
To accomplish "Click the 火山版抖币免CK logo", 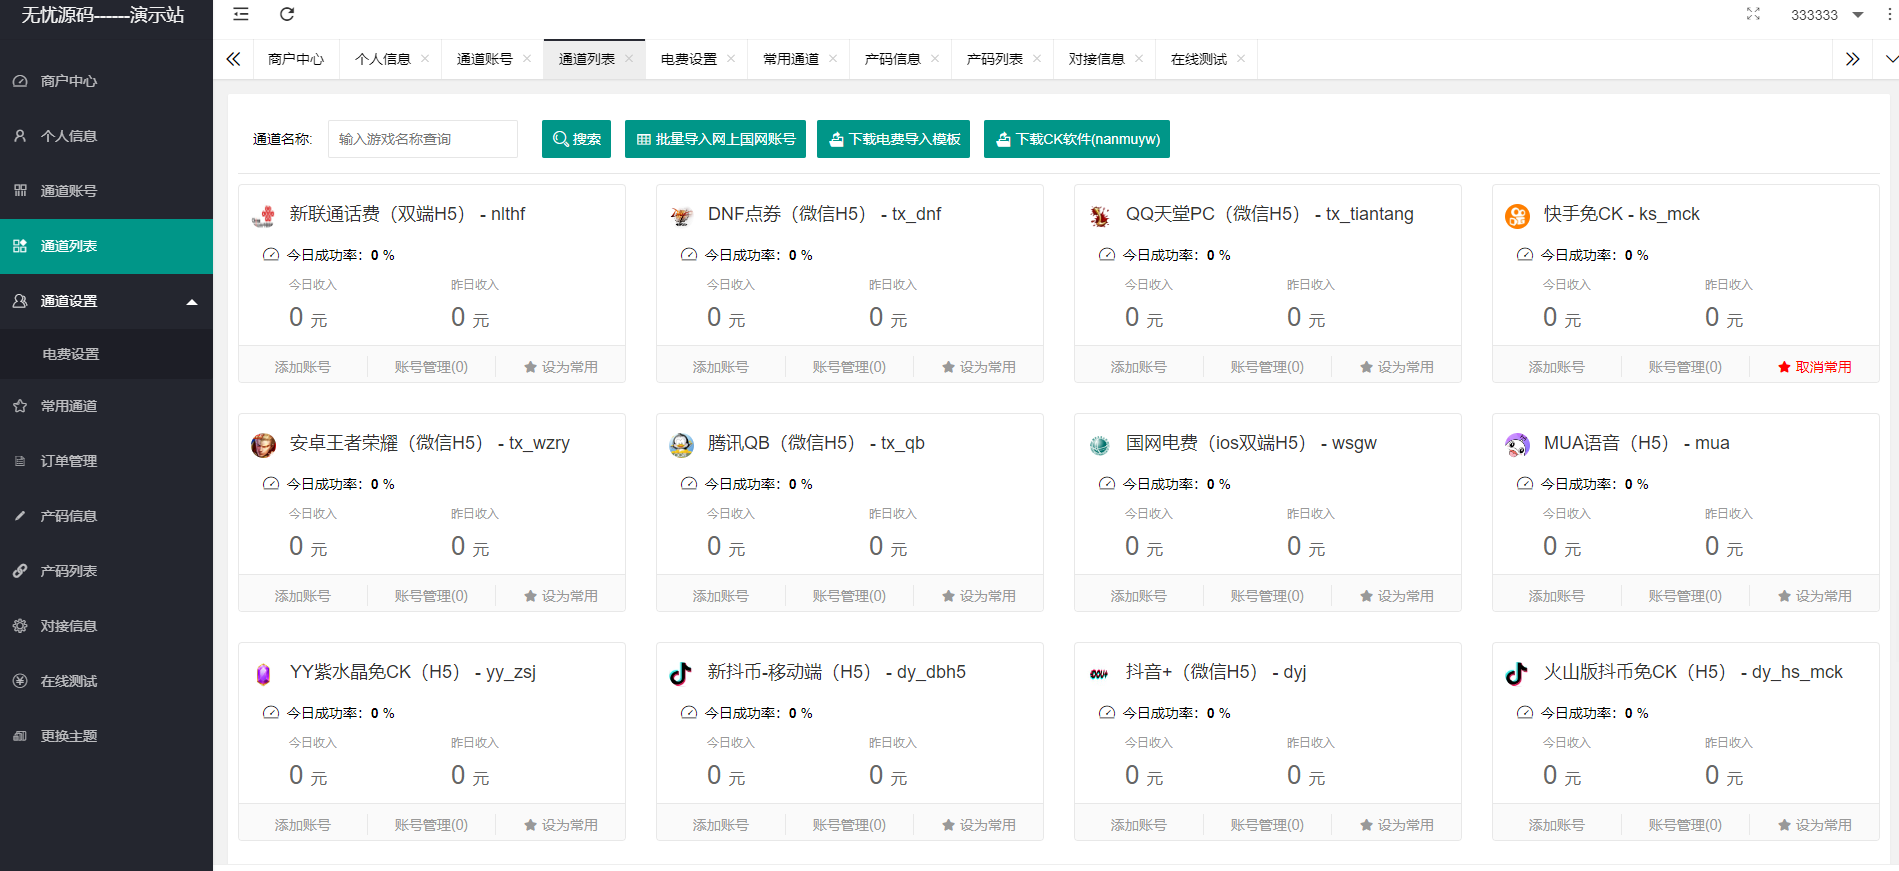I will (1518, 673).
